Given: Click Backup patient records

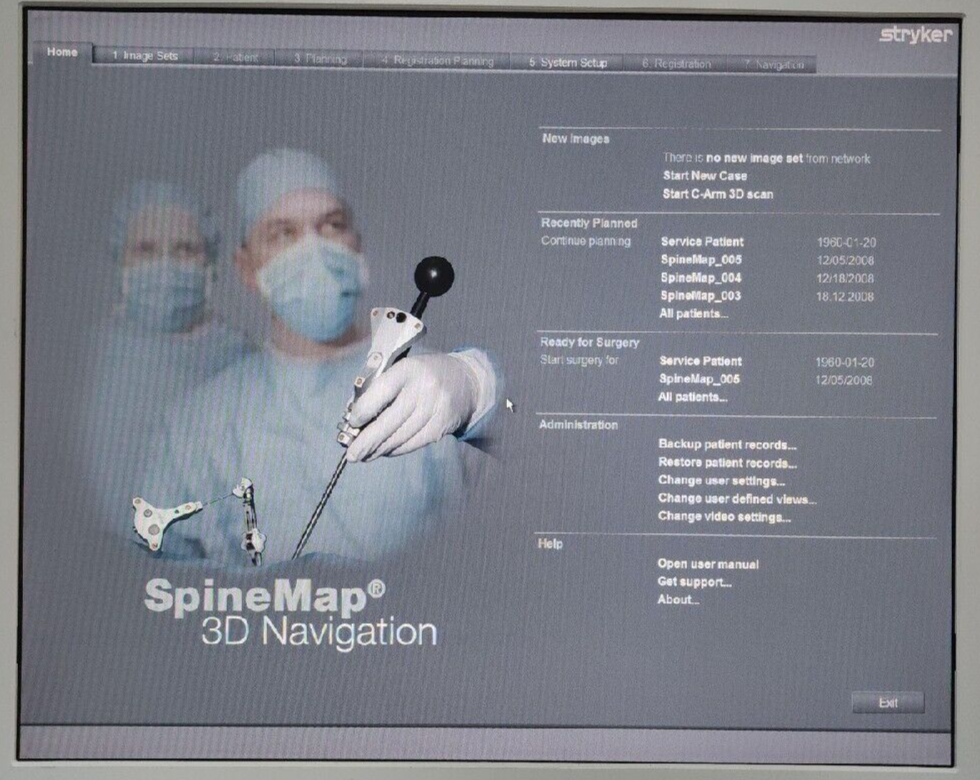Looking at the screenshot, I should [x=727, y=445].
